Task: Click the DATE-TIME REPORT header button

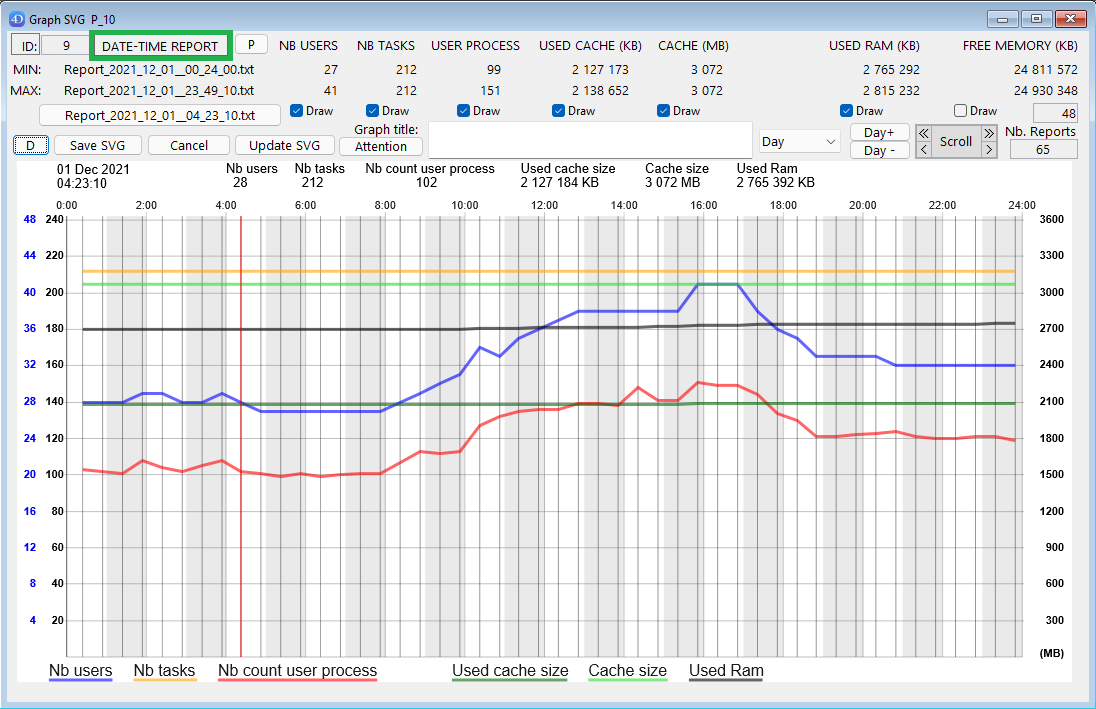Action: (x=161, y=46)
